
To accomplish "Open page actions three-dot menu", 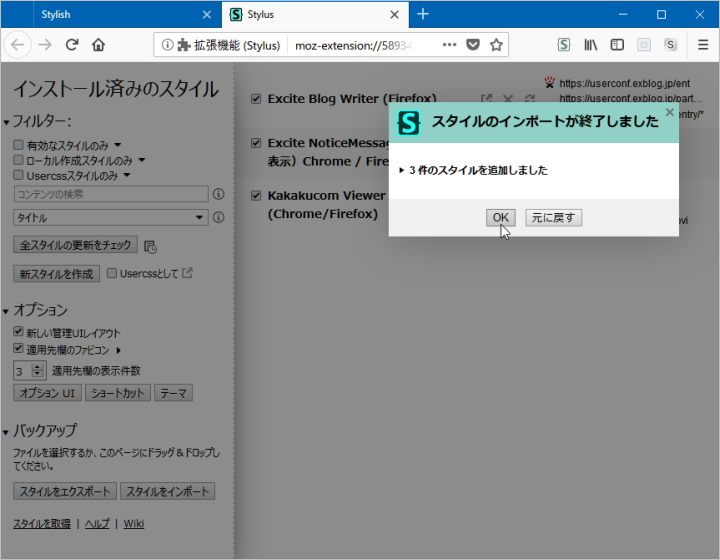I will 450,45.
